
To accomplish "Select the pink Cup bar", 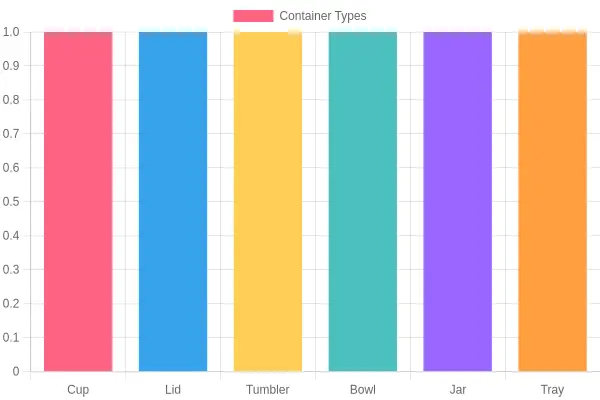I will point(78,202).
